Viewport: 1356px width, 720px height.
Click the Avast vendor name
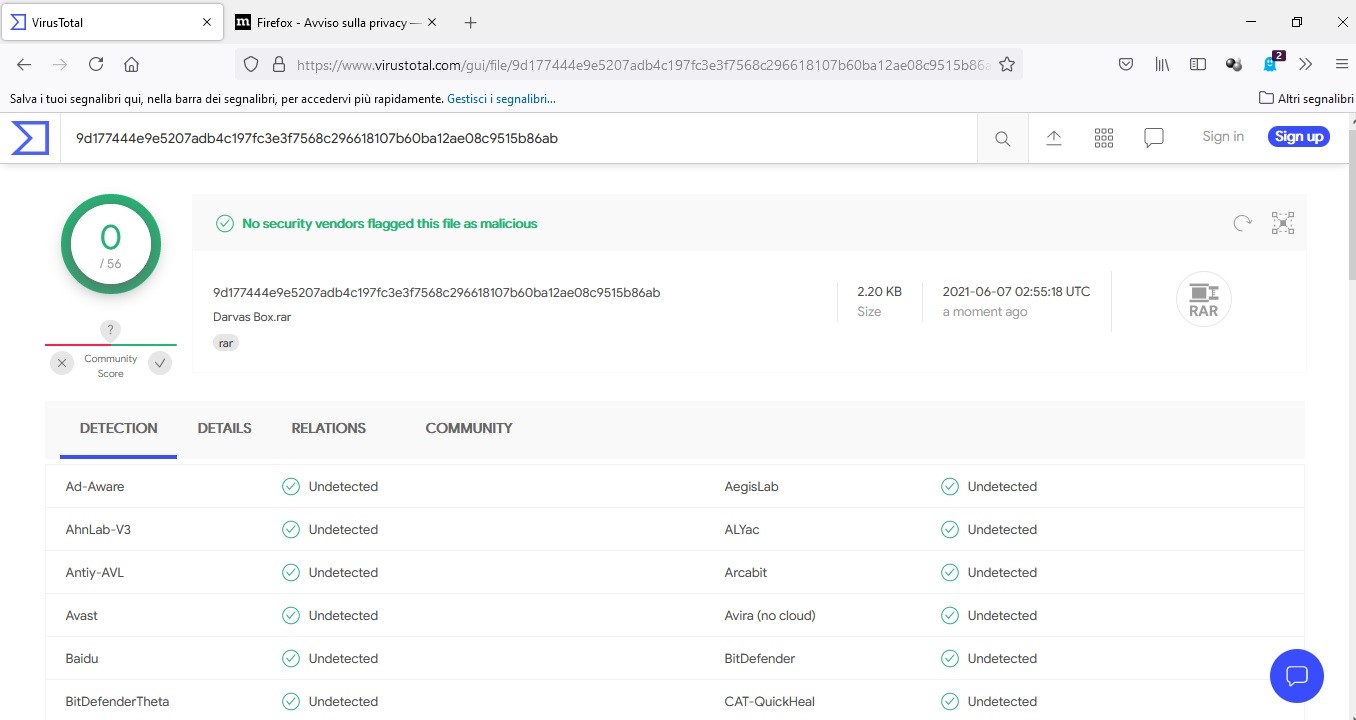(82, 616)
